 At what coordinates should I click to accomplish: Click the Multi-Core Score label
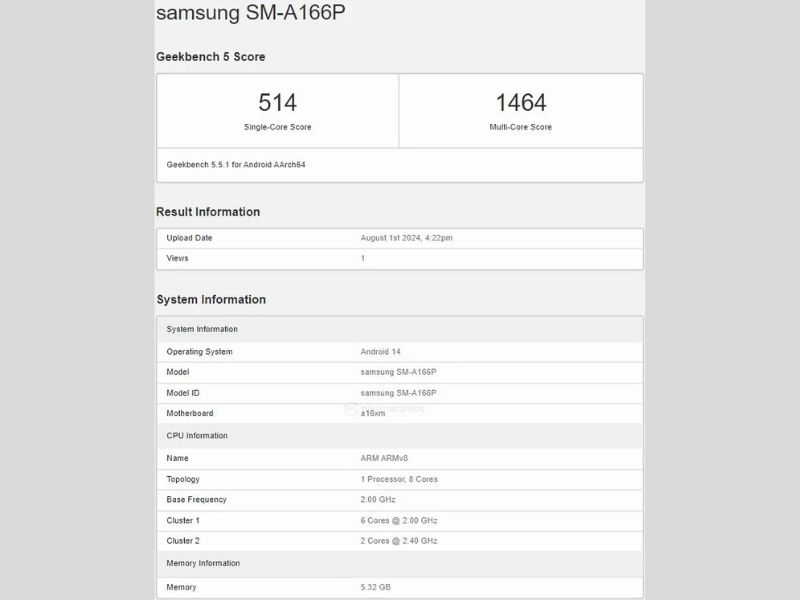click(521, 127)
